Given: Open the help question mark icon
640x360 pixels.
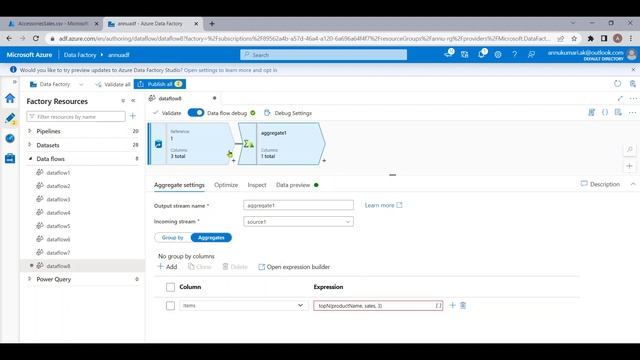Looking at the screenshot, I should tap(515, 54).
